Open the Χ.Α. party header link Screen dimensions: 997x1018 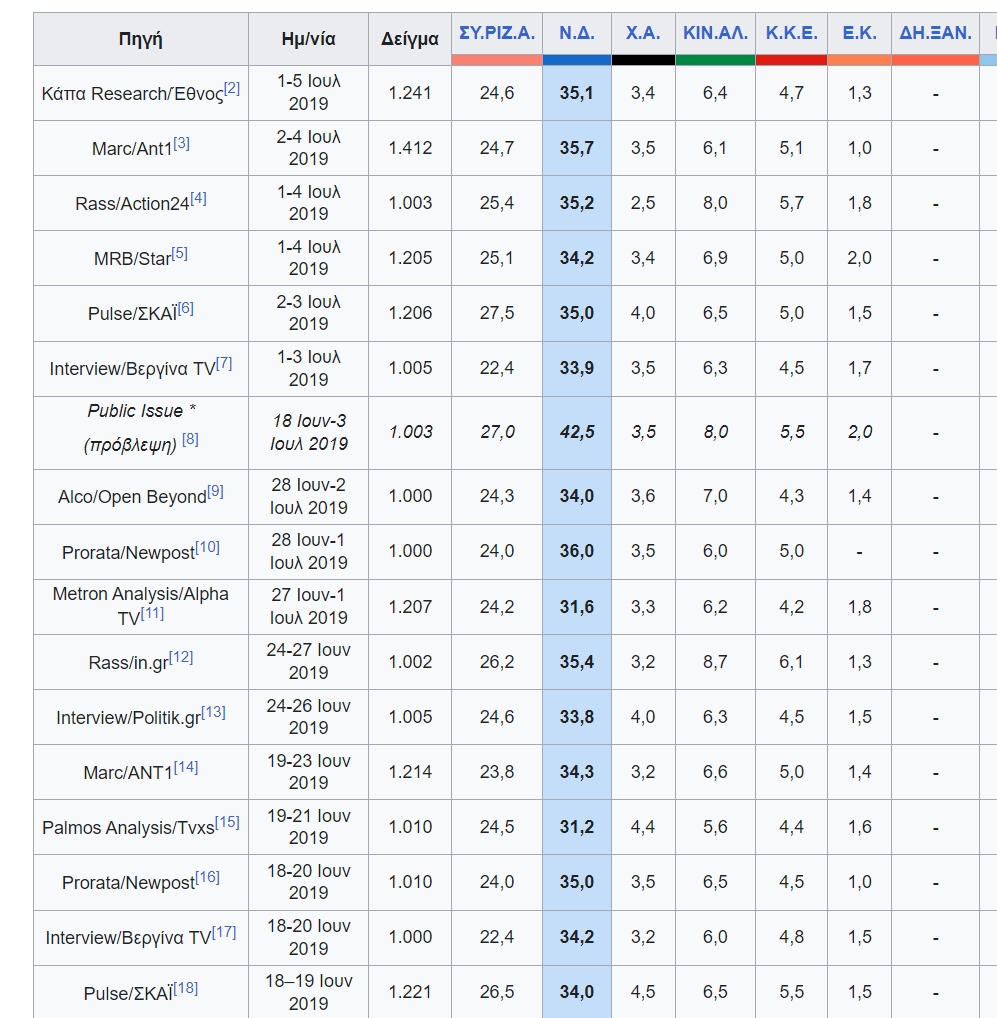pyautogui.click(x=643, y=33)
